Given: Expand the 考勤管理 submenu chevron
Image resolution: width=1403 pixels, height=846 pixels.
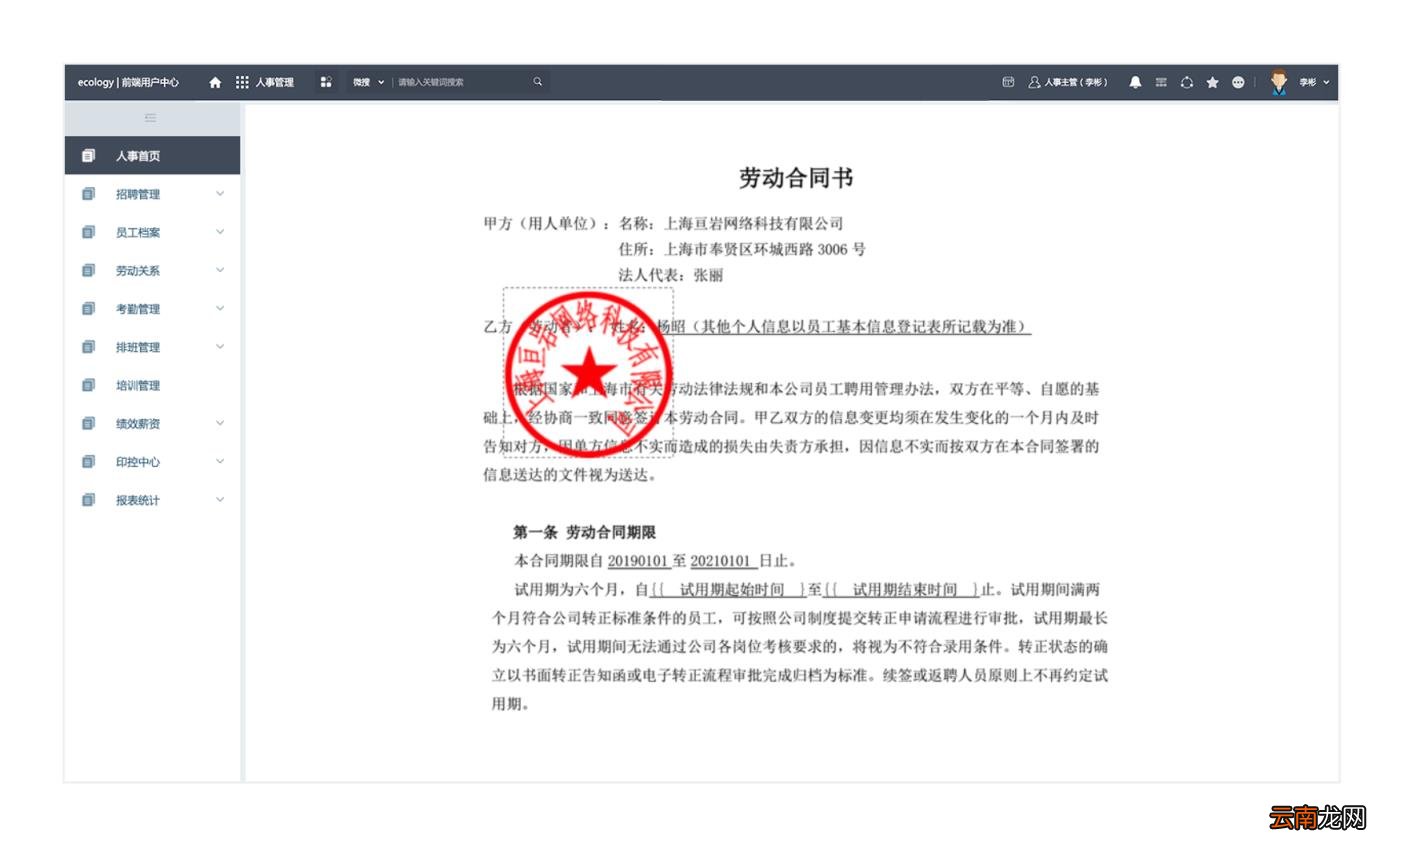Looking at the screenshot, I should pos(220,308).
